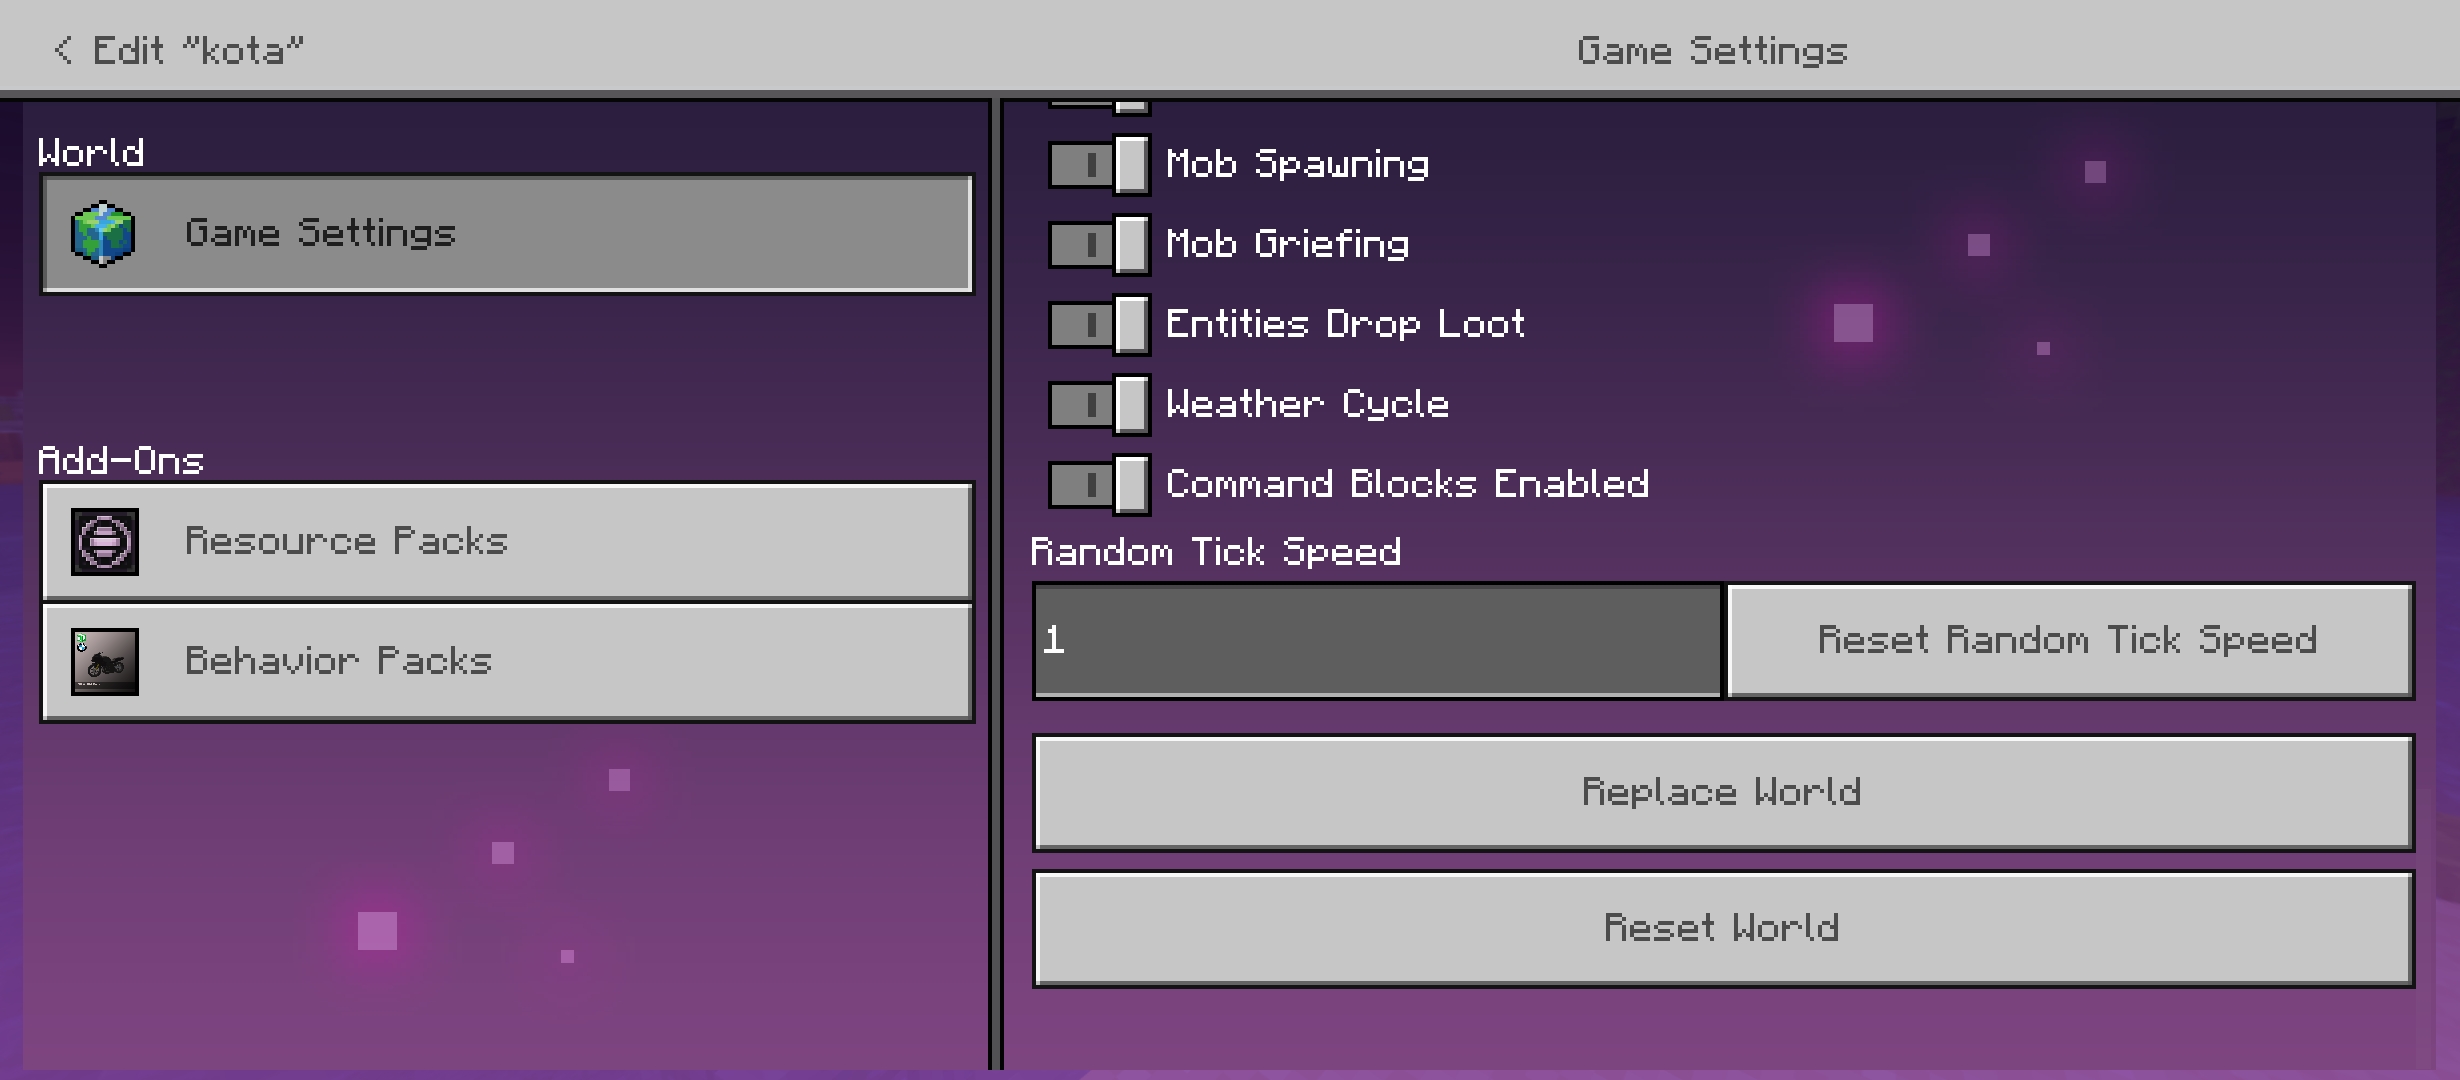2460x1080 pixels.
Task: Click the Reset World button
Action: [x=1723, y=929]
